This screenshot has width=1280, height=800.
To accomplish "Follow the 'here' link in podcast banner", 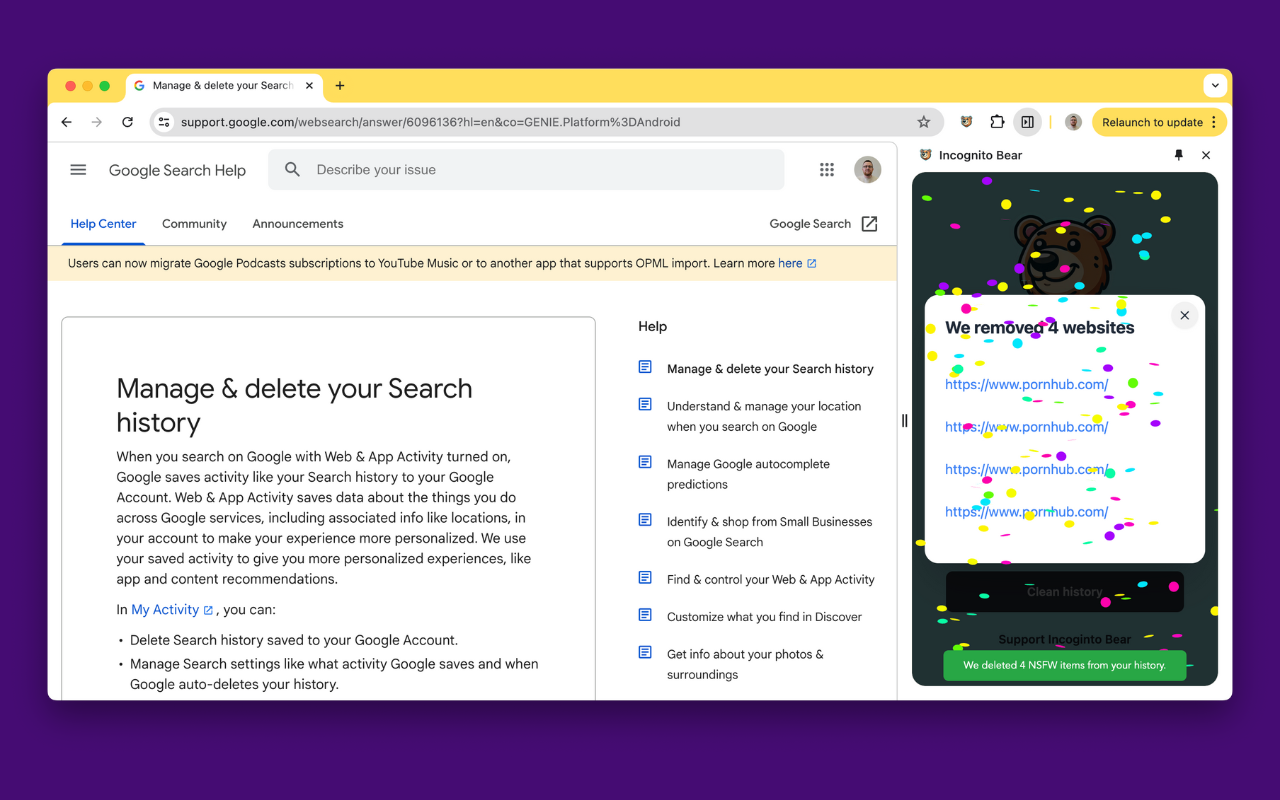I will pos(797,264).
